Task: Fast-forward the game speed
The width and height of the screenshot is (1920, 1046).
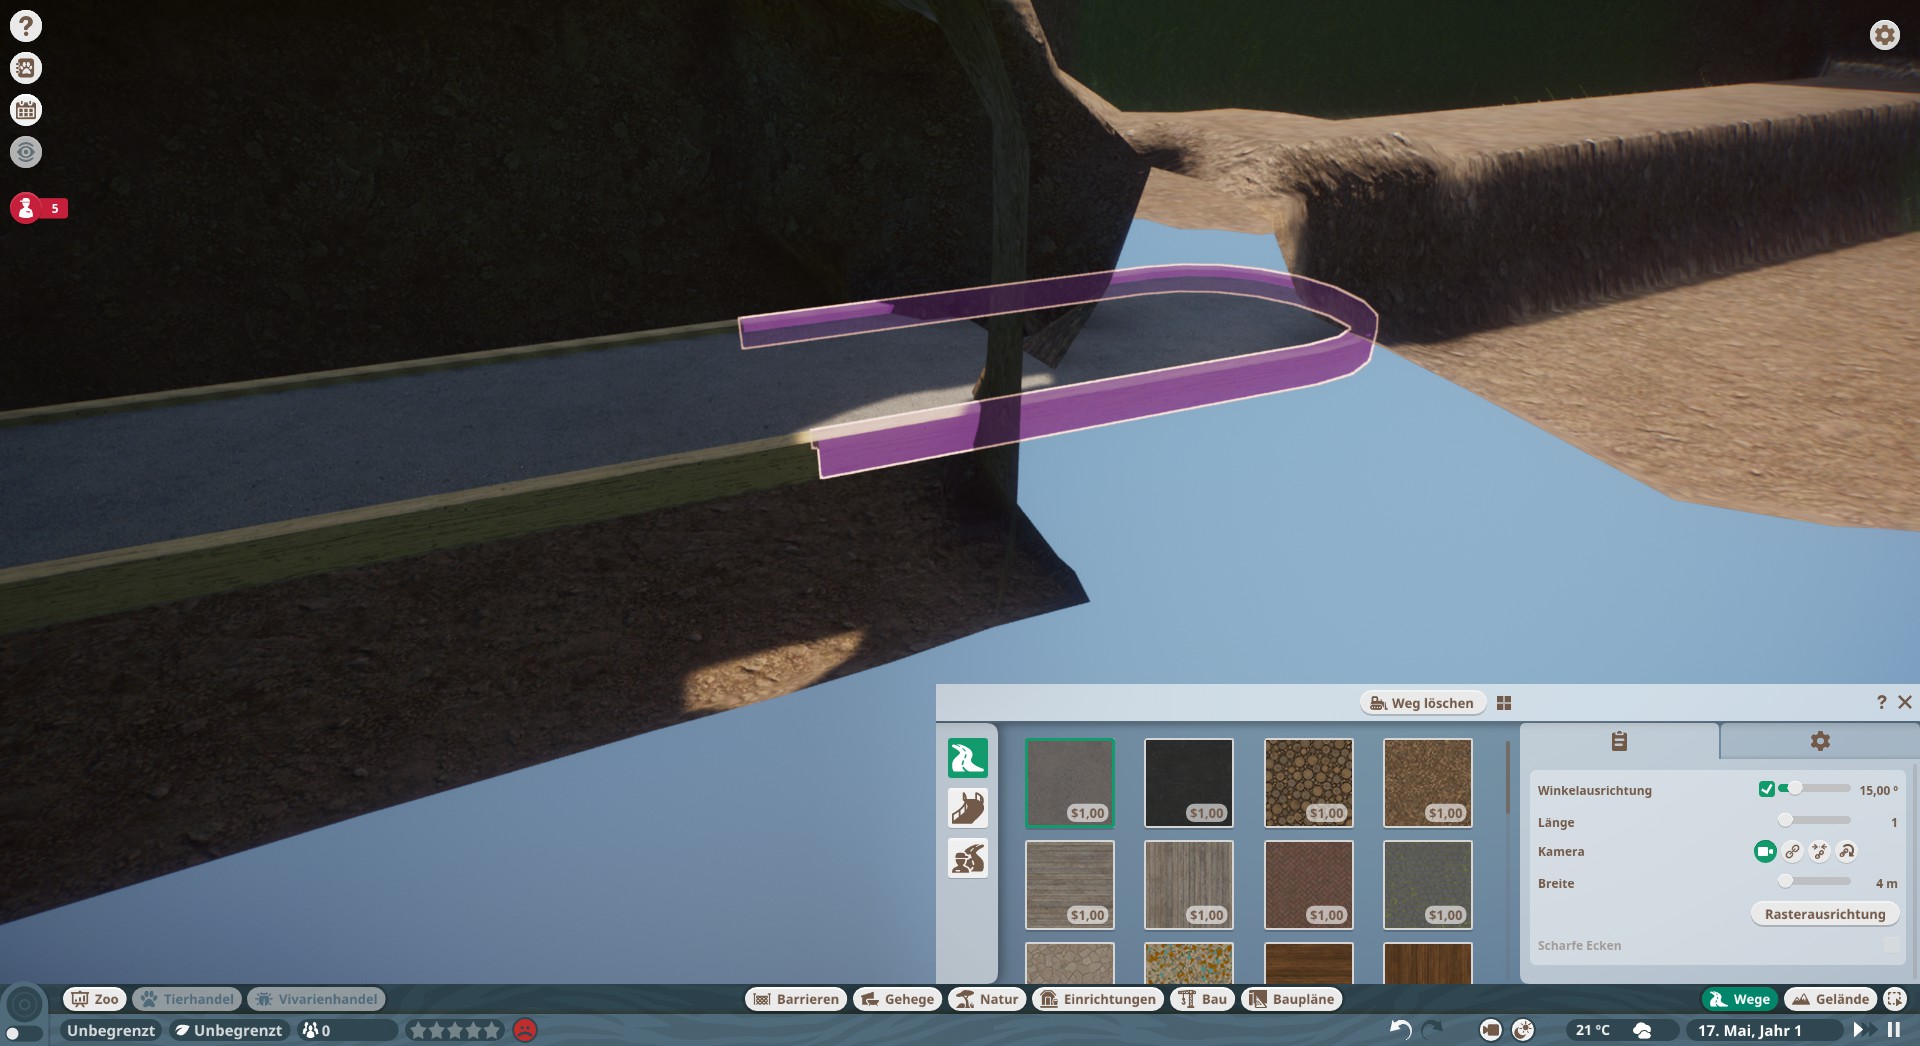Action: [1862, 1030]
